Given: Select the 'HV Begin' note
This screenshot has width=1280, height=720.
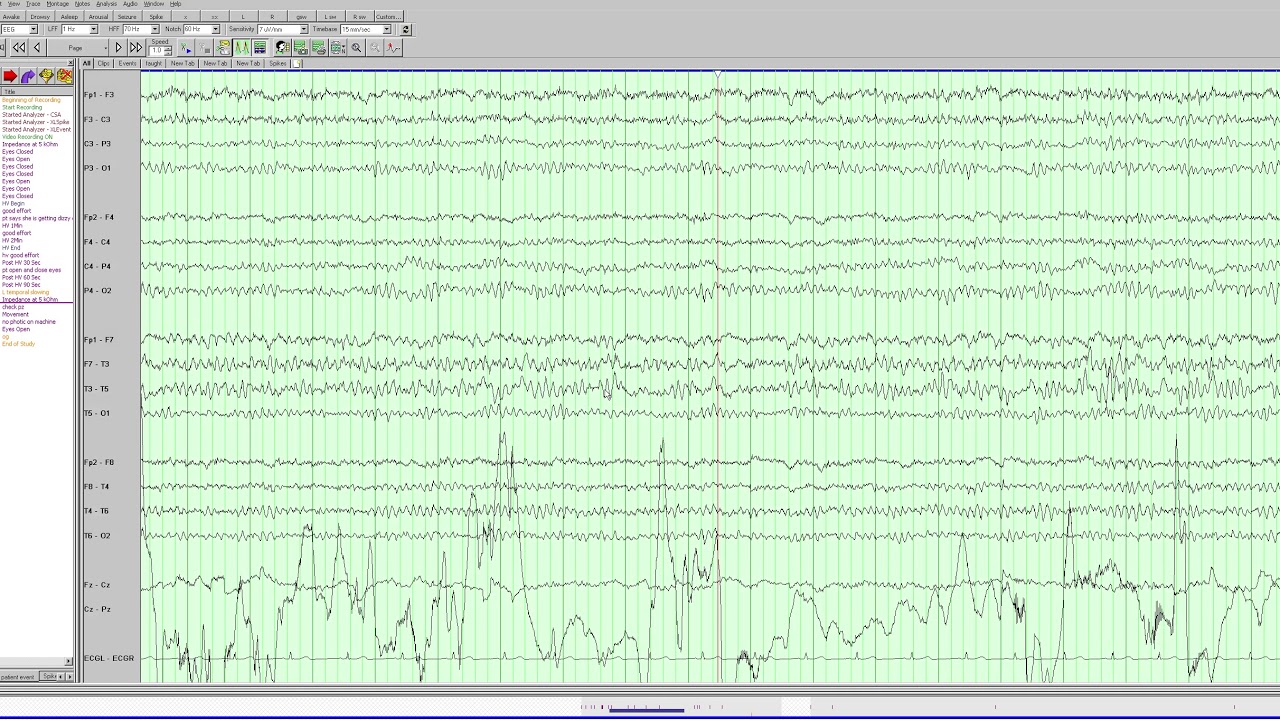Looking at the screenshot, I should 13,203.
